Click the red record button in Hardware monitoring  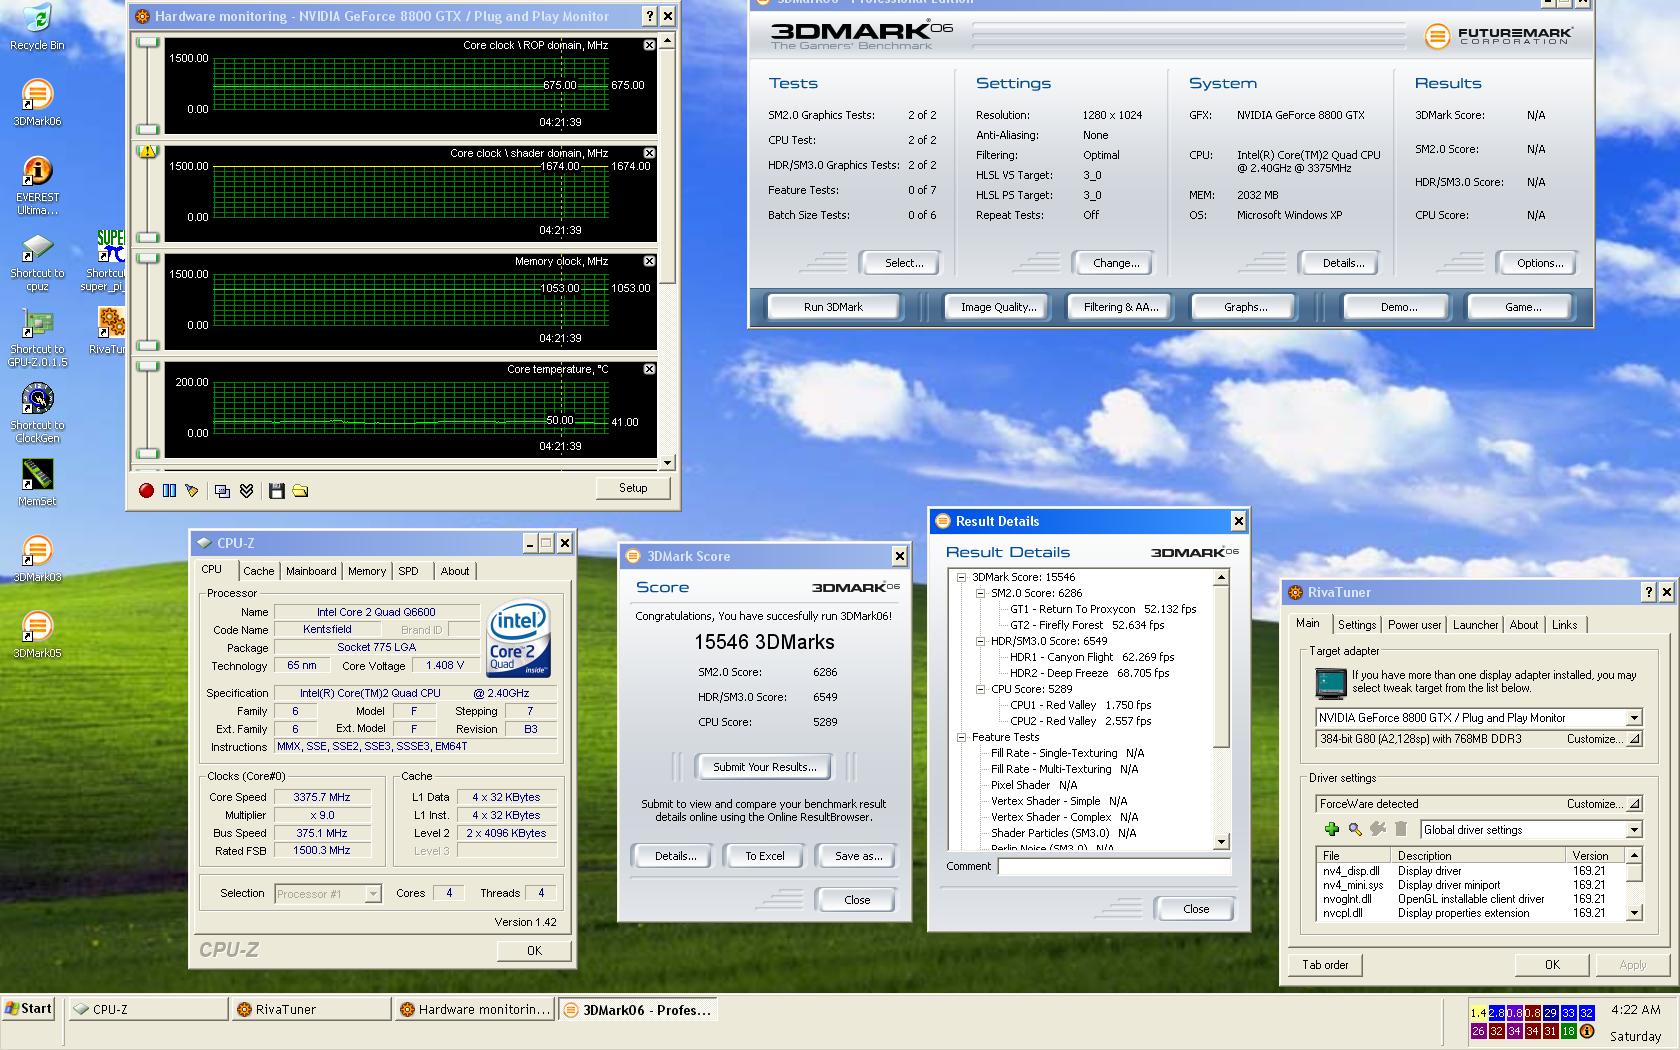pos(146,490)
